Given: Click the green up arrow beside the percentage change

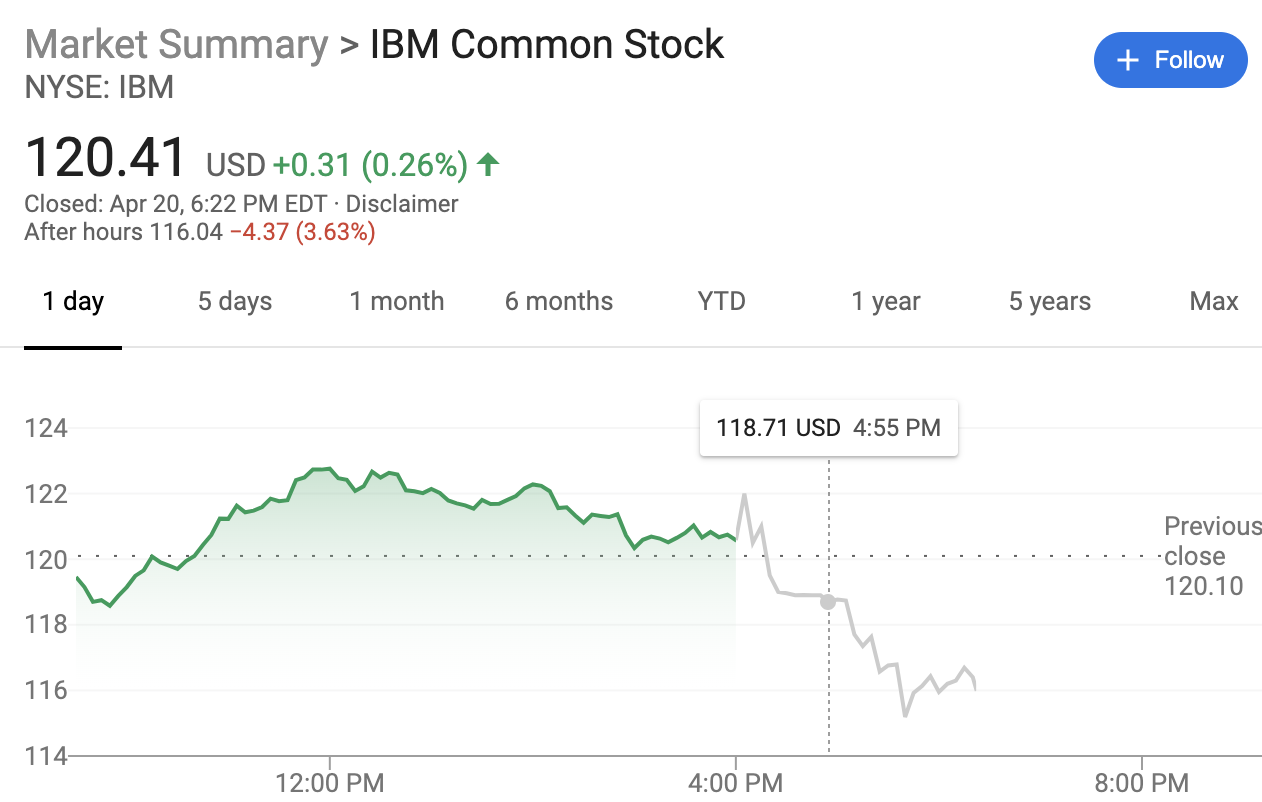Looking at the screenshot, I should pos(487,164).
